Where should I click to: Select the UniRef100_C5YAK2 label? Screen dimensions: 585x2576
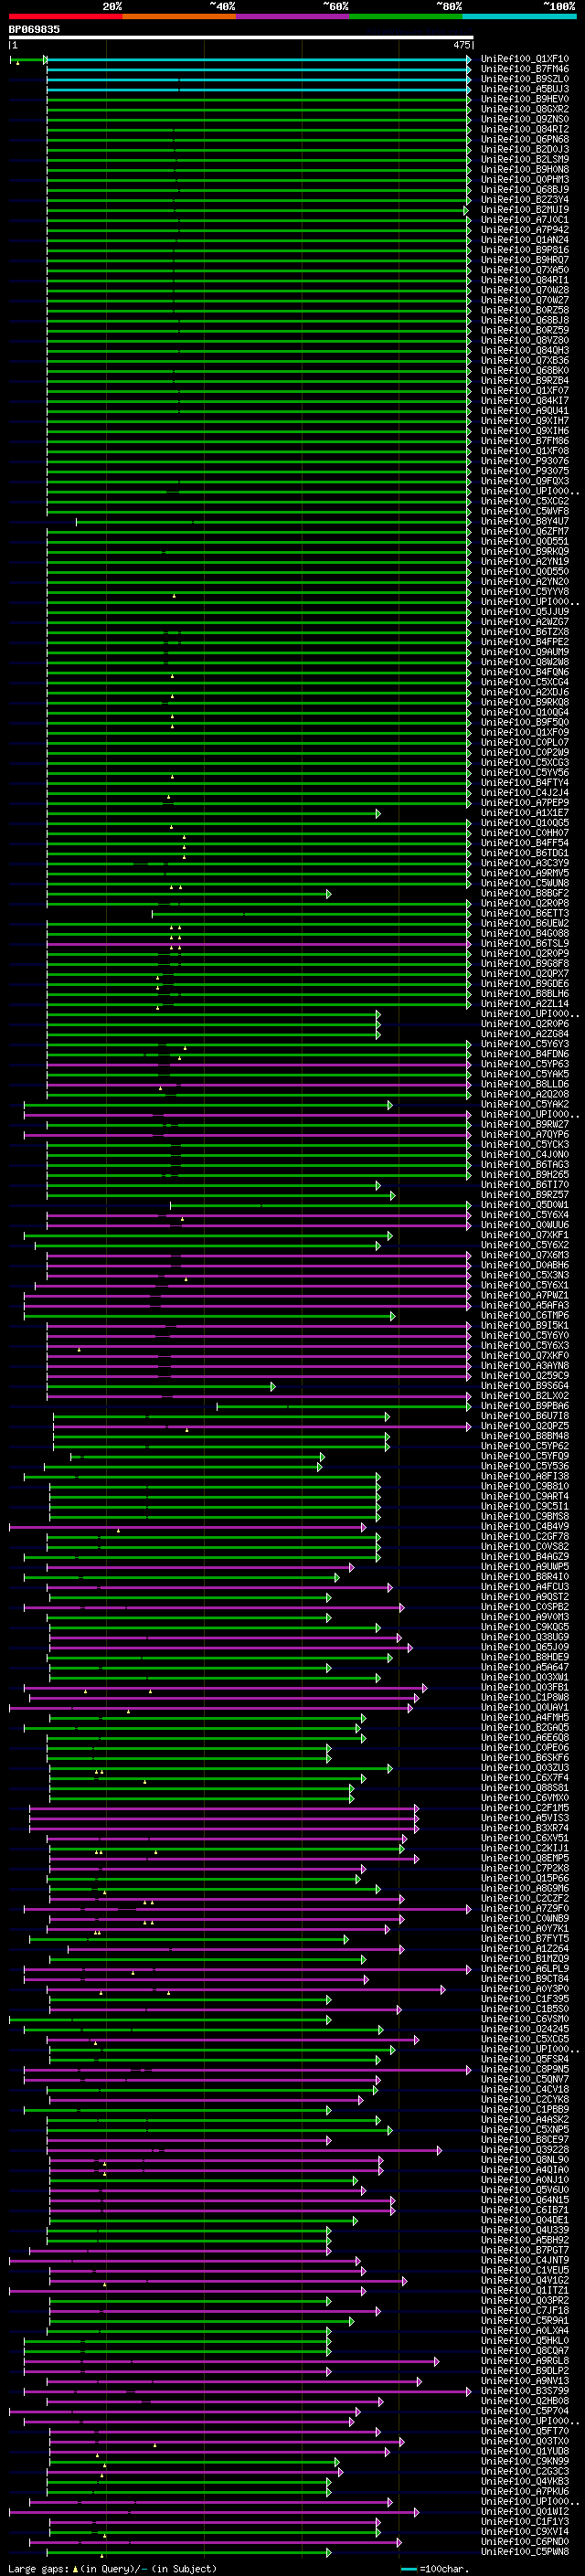pyautogui.click(x=524, y=1104)
